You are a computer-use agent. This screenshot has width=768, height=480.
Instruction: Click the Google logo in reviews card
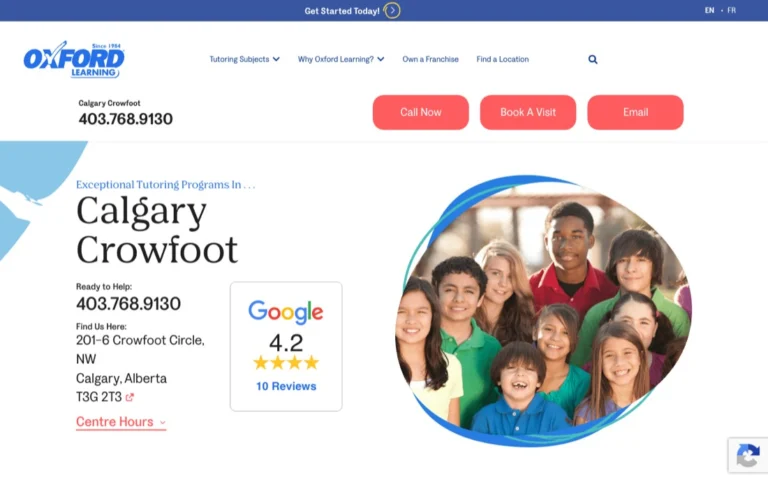coord(286,312)
